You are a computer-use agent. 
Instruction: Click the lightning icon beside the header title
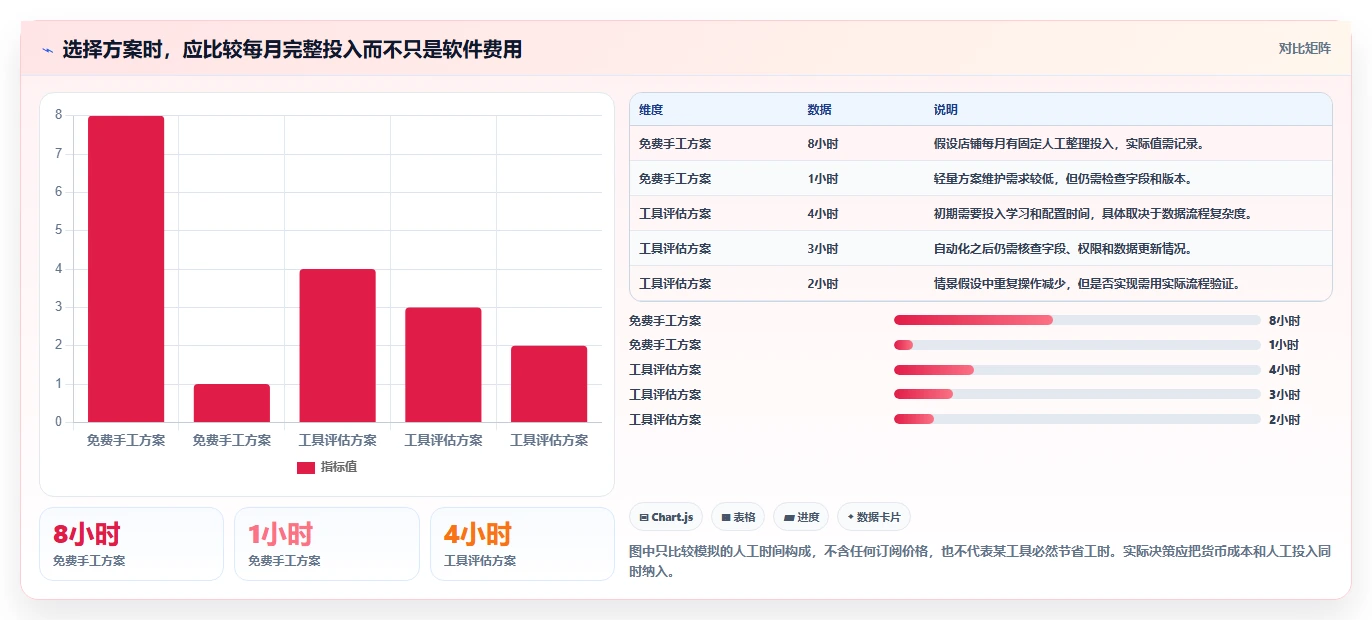[47, 50]
